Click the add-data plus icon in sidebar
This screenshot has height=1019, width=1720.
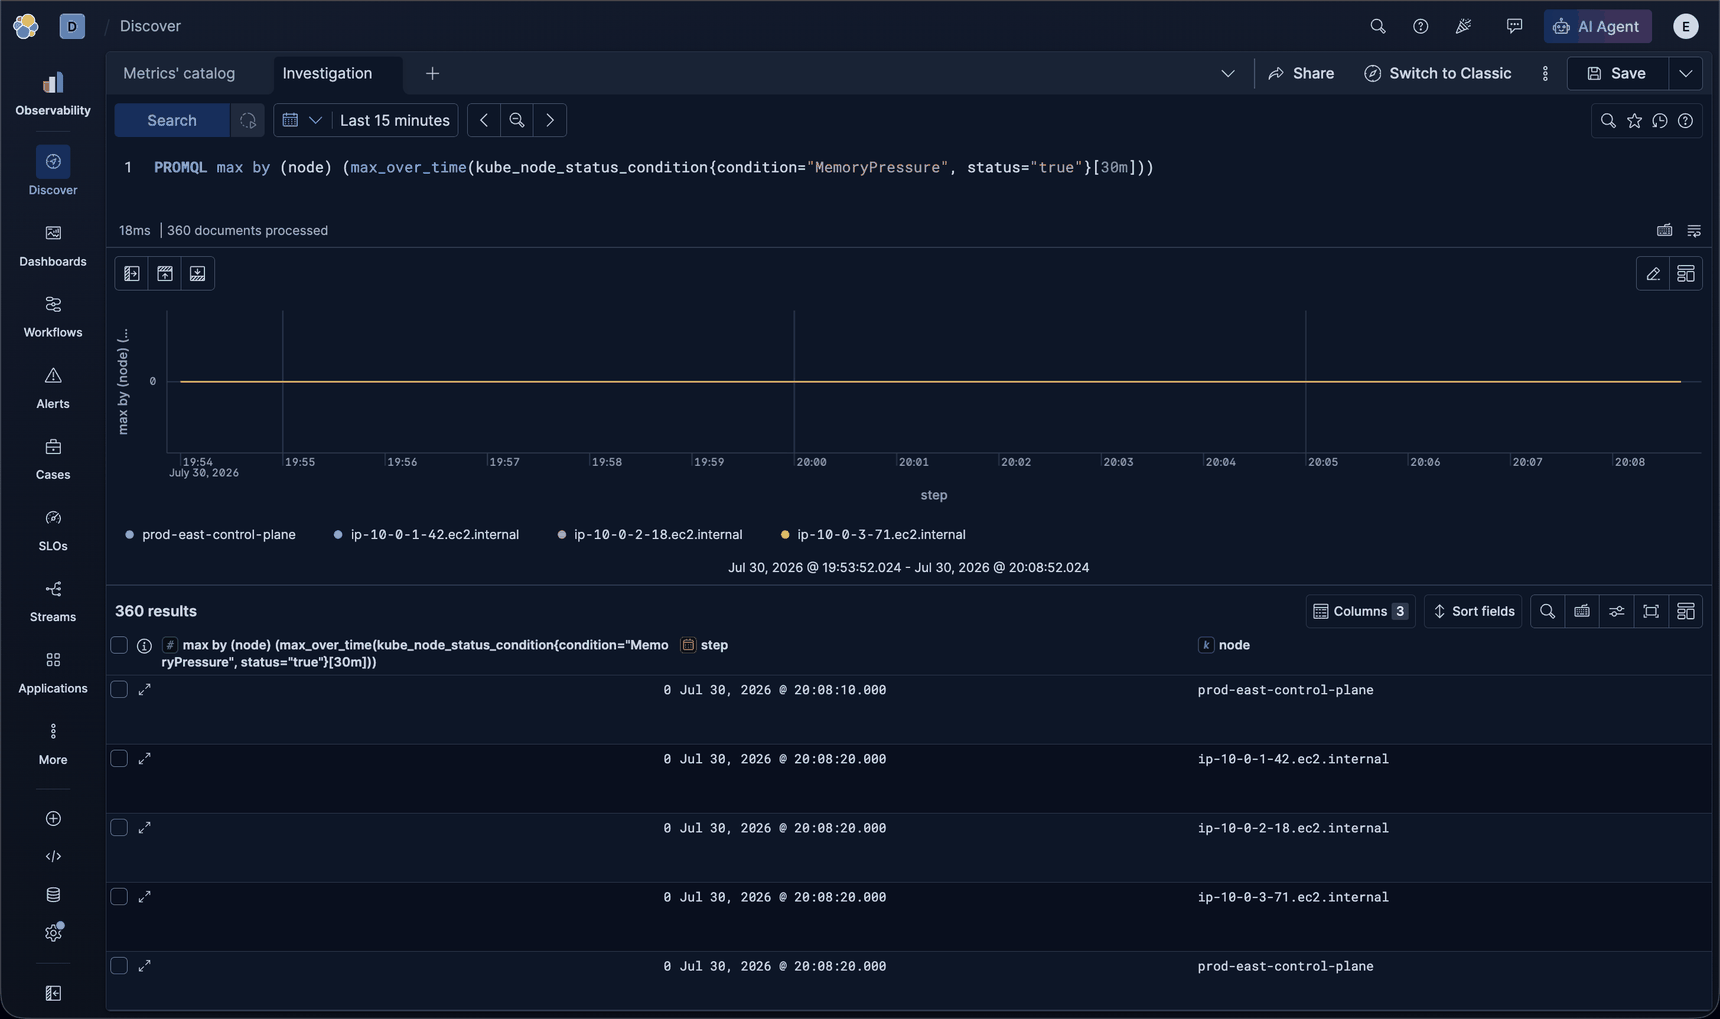(53, 819)
